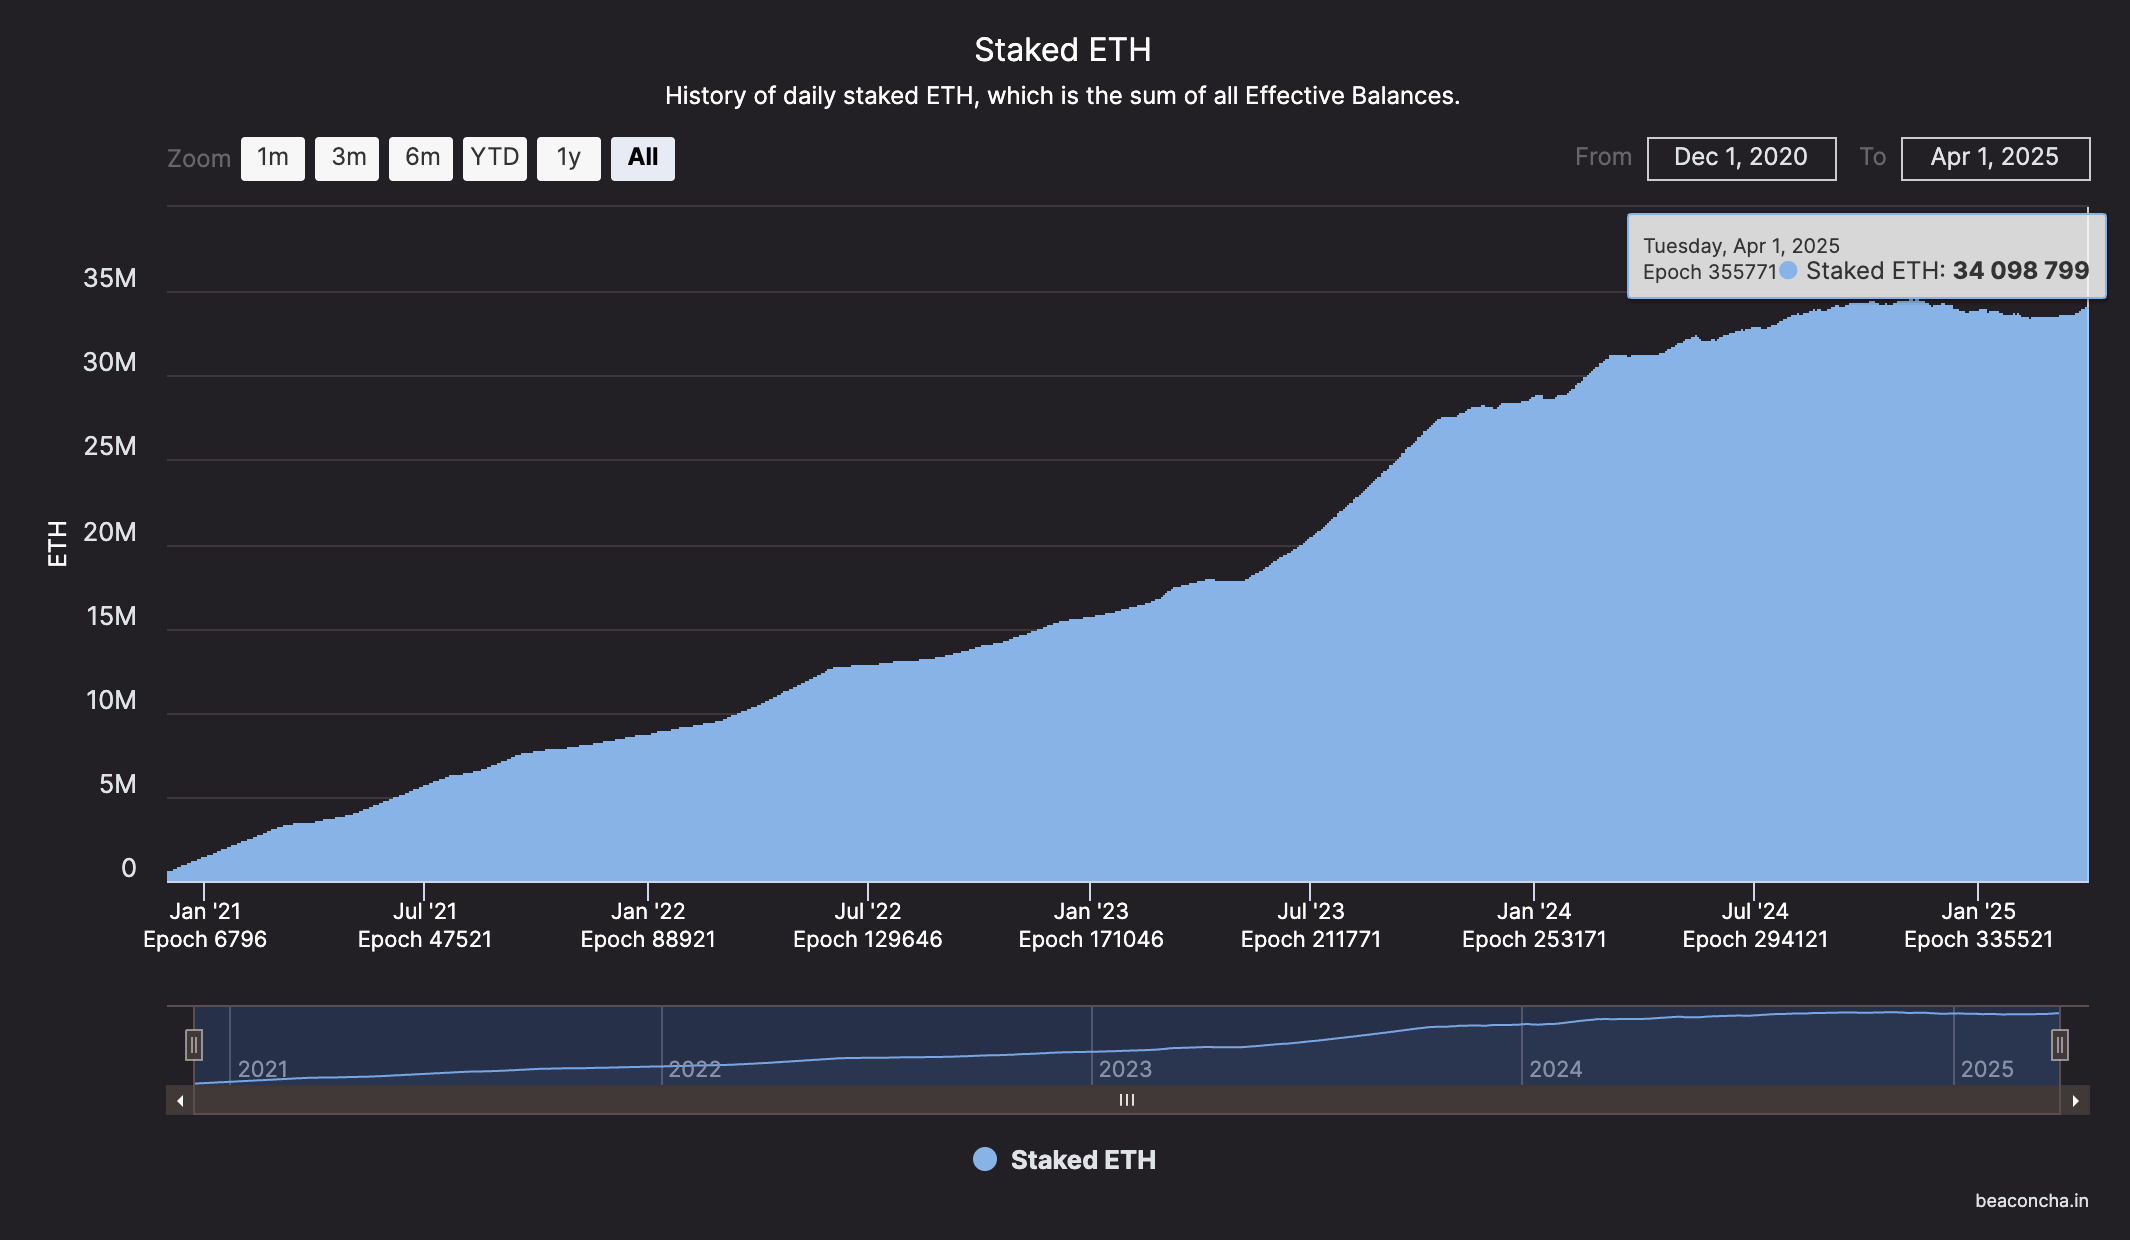Choose the YTD zoom option

point(495,158)
